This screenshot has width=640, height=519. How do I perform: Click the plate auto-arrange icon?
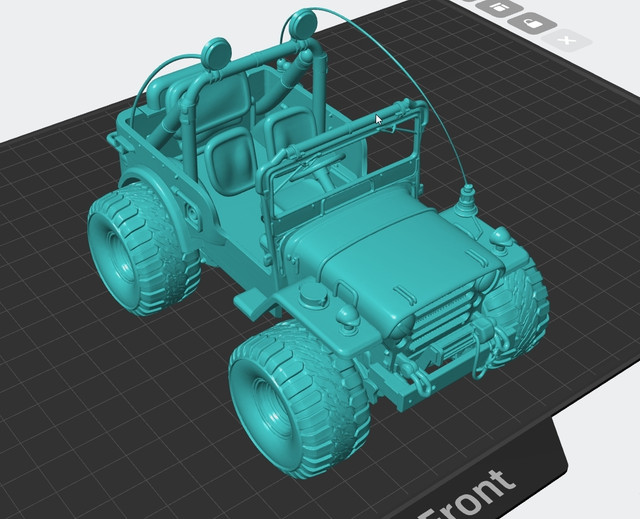(498, 7)
